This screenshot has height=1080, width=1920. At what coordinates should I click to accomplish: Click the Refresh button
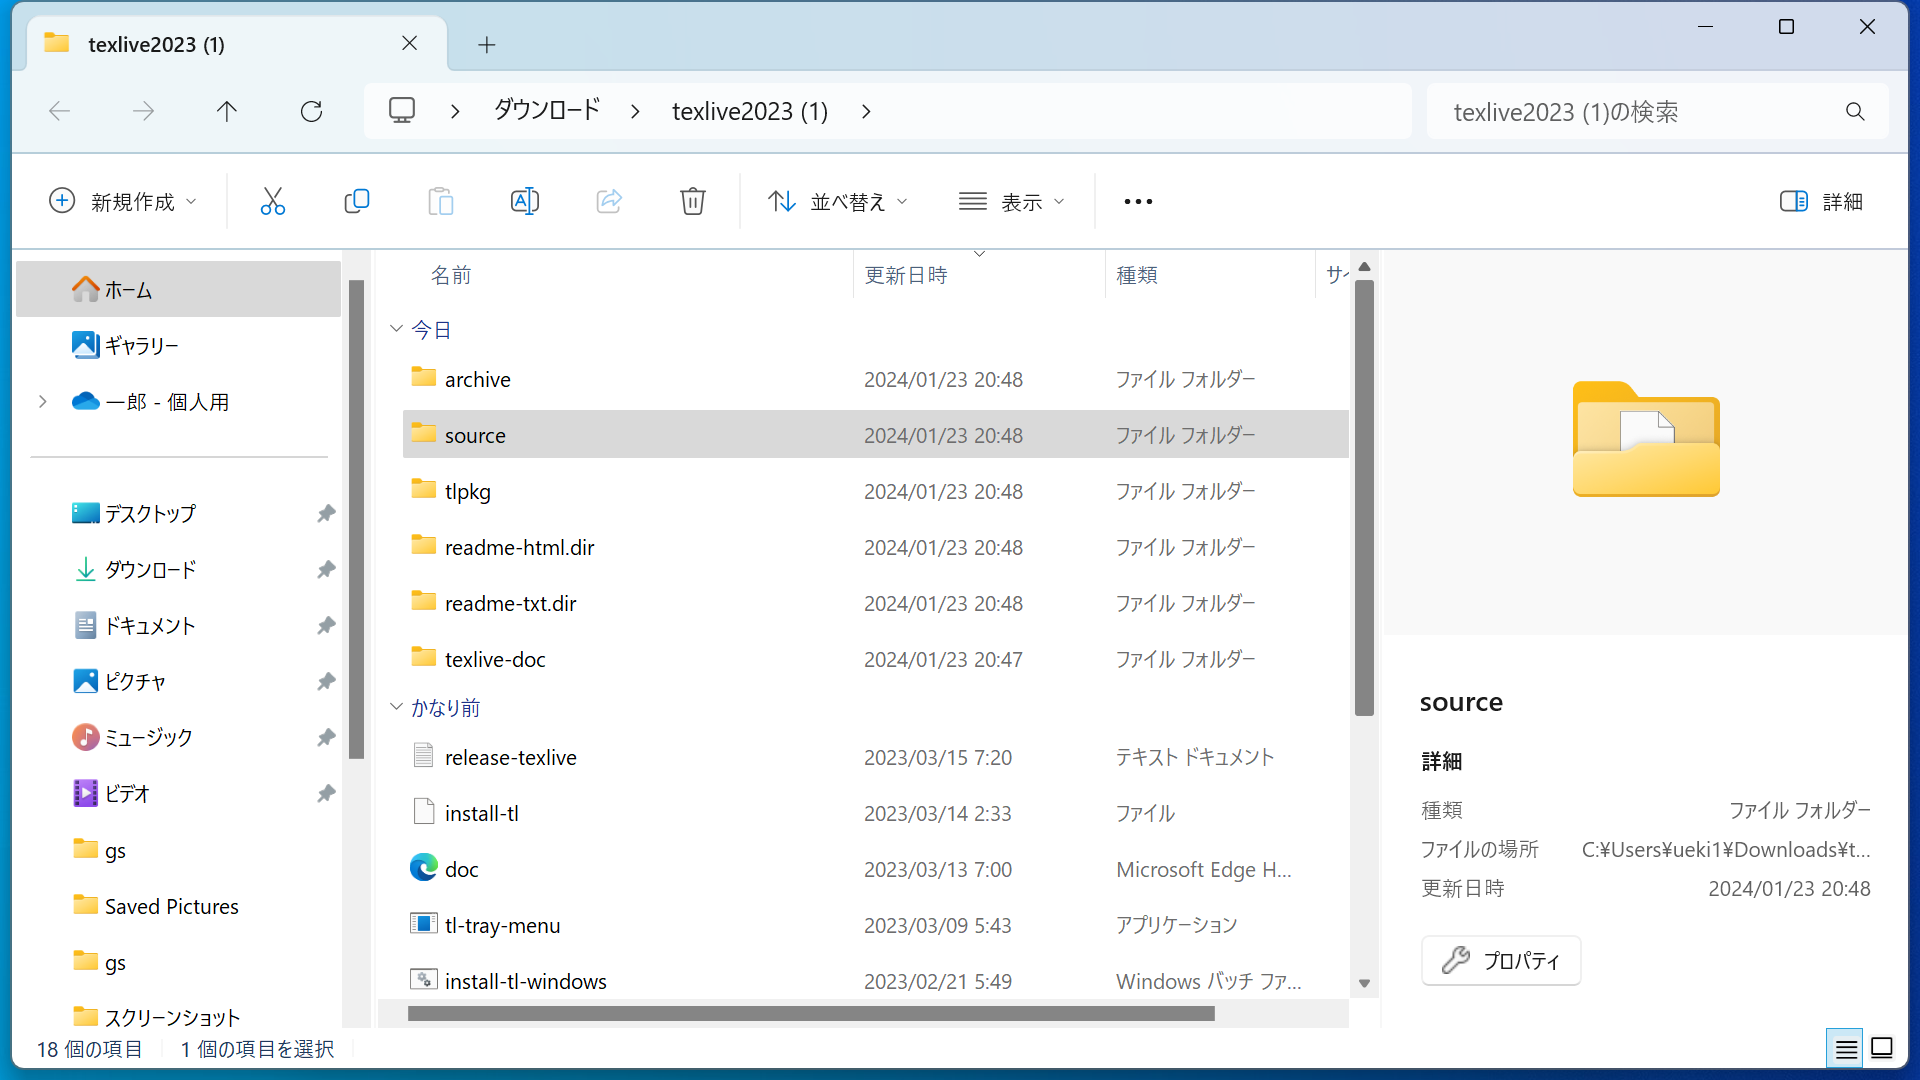[311, 111]
